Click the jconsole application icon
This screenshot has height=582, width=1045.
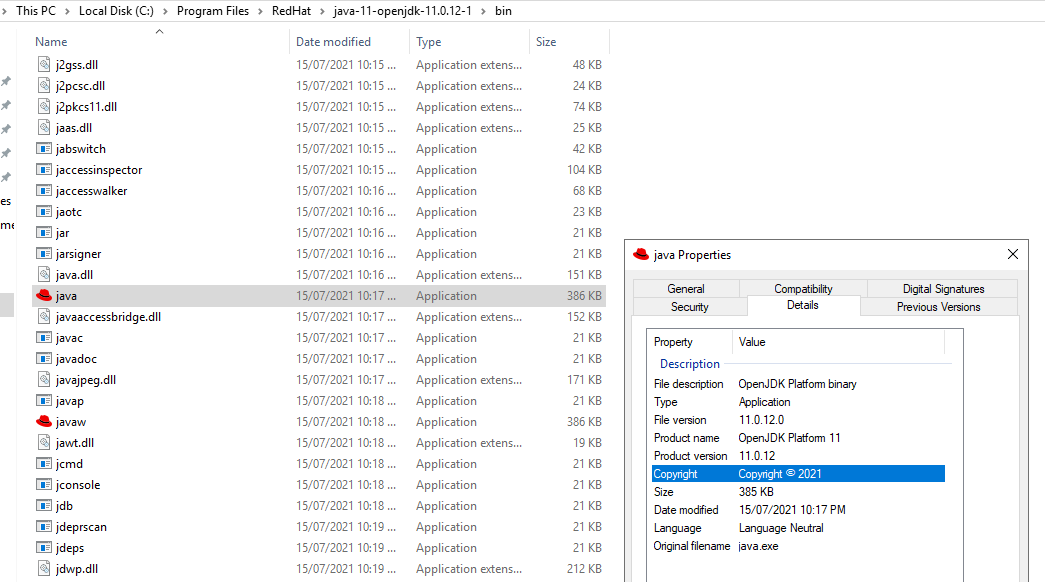pos(44,485)
